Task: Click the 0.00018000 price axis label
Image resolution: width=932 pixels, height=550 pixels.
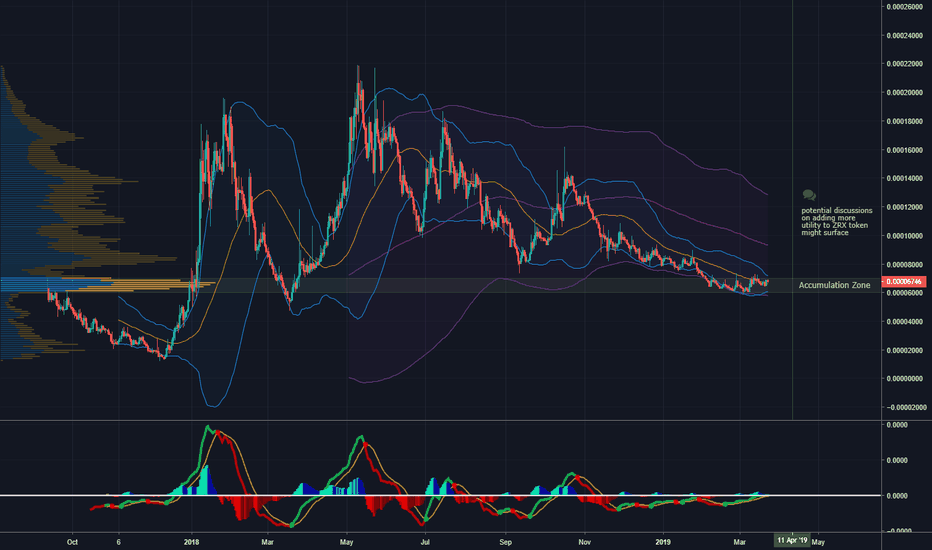Action: [905, 121]
